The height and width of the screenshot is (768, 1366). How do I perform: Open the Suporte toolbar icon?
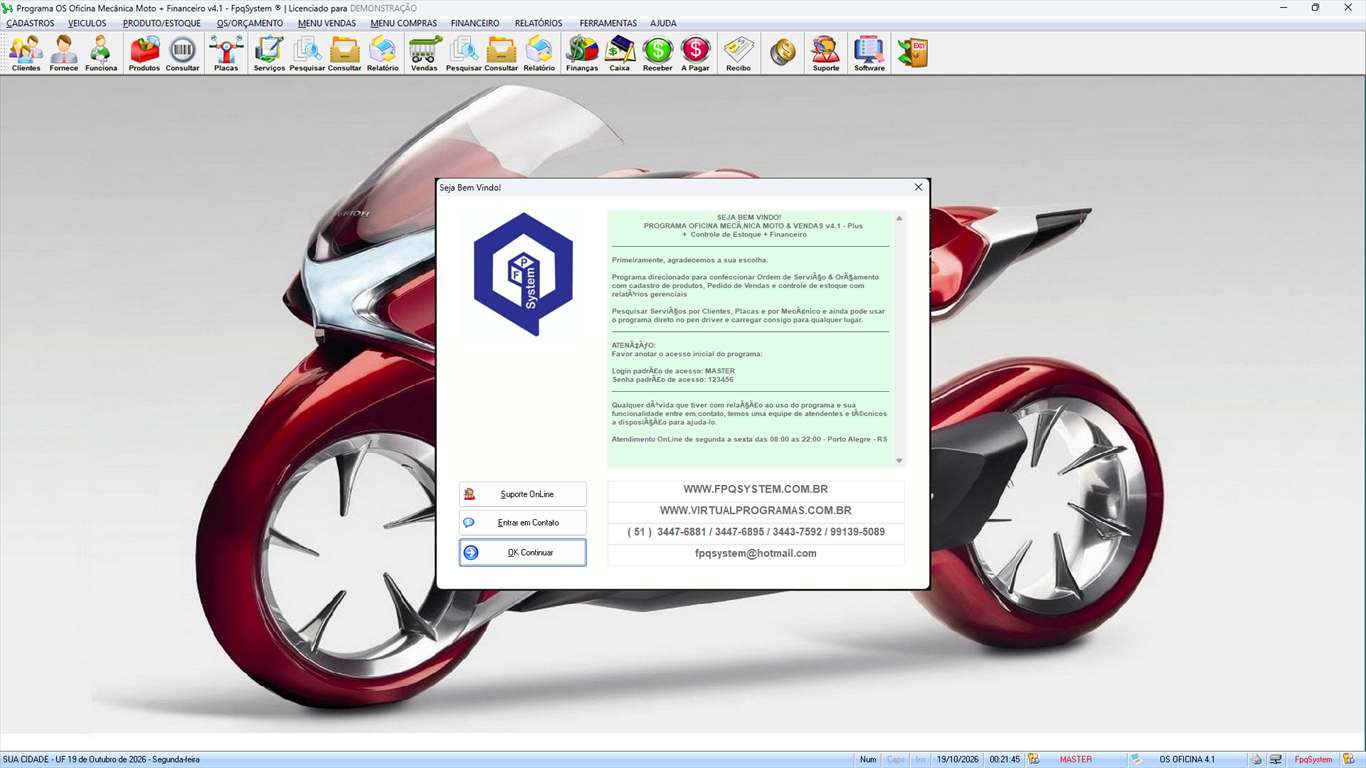pyautogui.click(x=826, y=54)
